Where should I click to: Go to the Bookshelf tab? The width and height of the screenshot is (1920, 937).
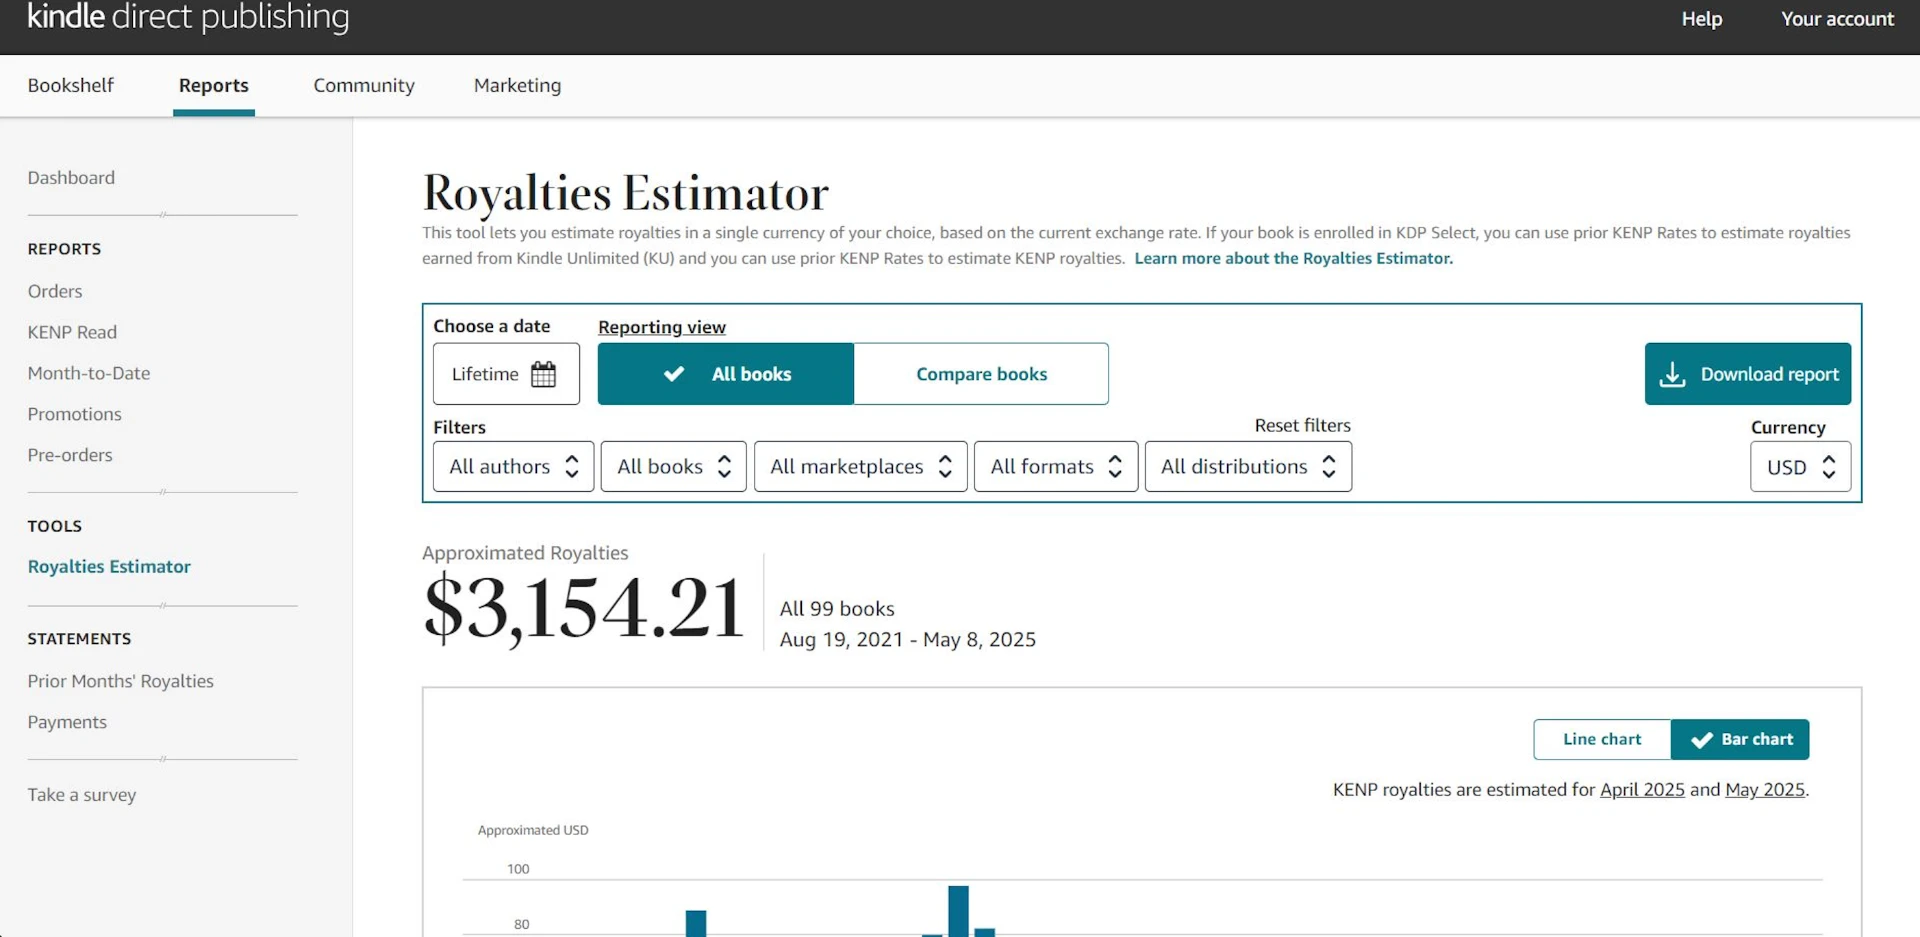tap(71, 85)
